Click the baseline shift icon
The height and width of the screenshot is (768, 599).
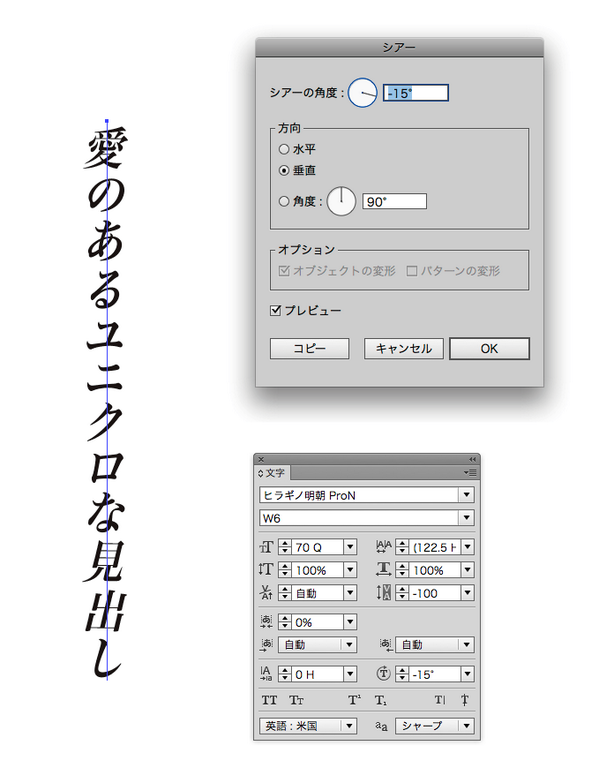pos(266,674)
